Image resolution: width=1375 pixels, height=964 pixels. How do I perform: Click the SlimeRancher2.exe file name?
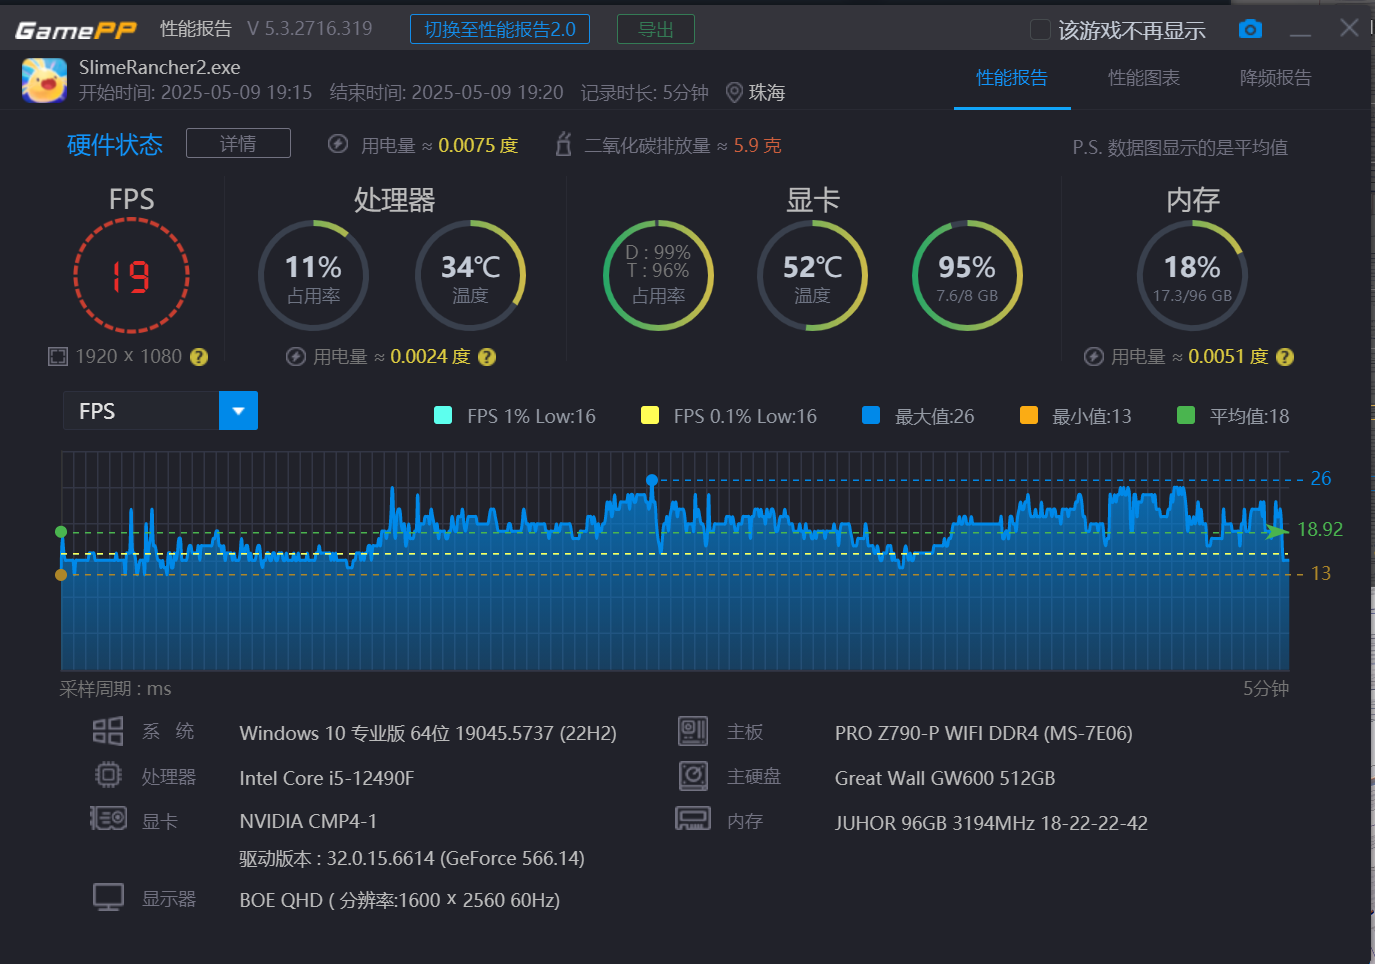[160, 67]
